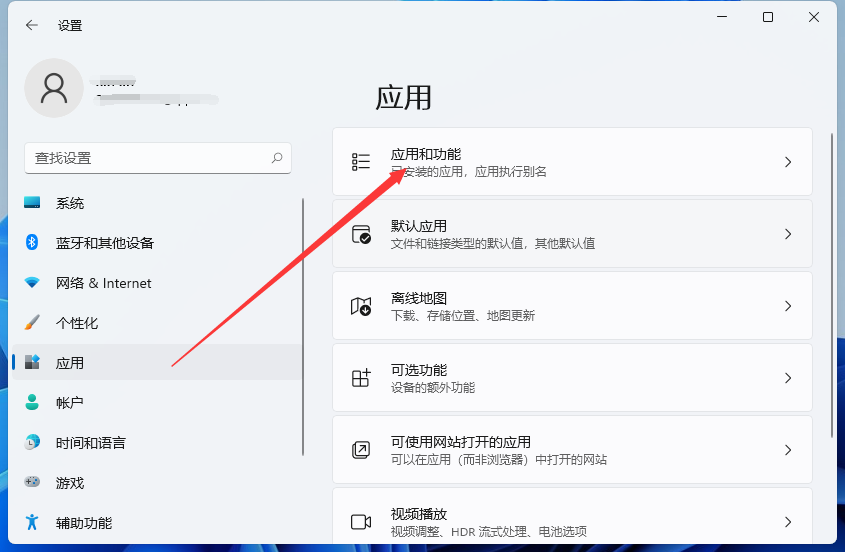Screen dimensions: 845x552
Task: Expand the 默认应用 chevron
Action: pyautogui.click(x=788, y=234)
